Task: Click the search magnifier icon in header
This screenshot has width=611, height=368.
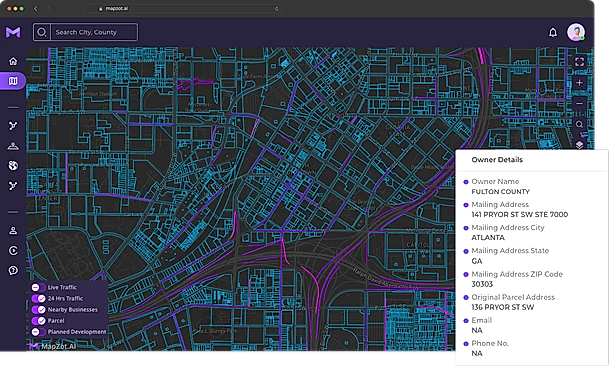Action: coord(42,32)
